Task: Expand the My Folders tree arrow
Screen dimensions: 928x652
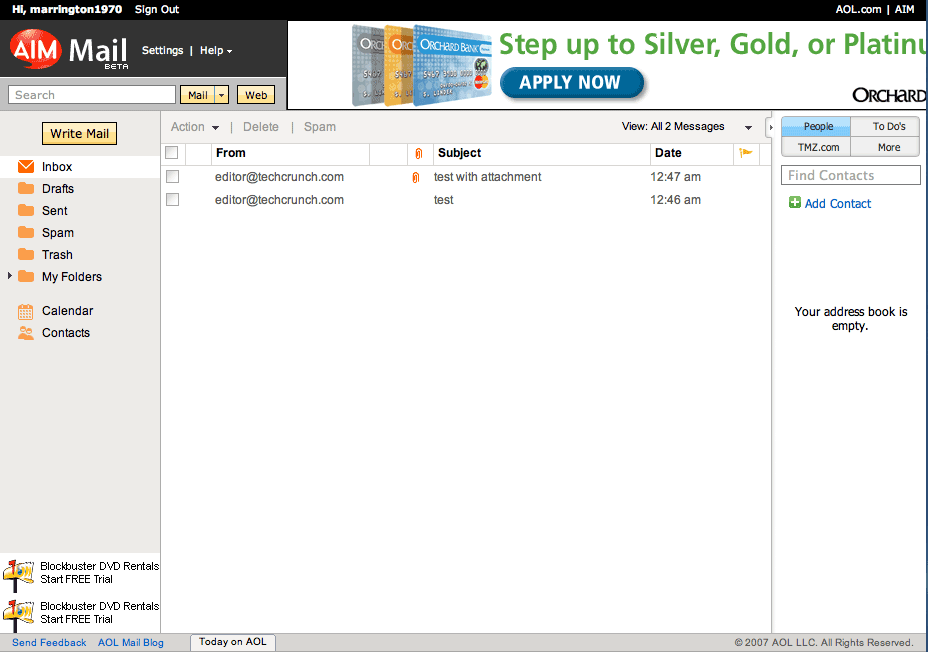Action: (x=9, y=276)
